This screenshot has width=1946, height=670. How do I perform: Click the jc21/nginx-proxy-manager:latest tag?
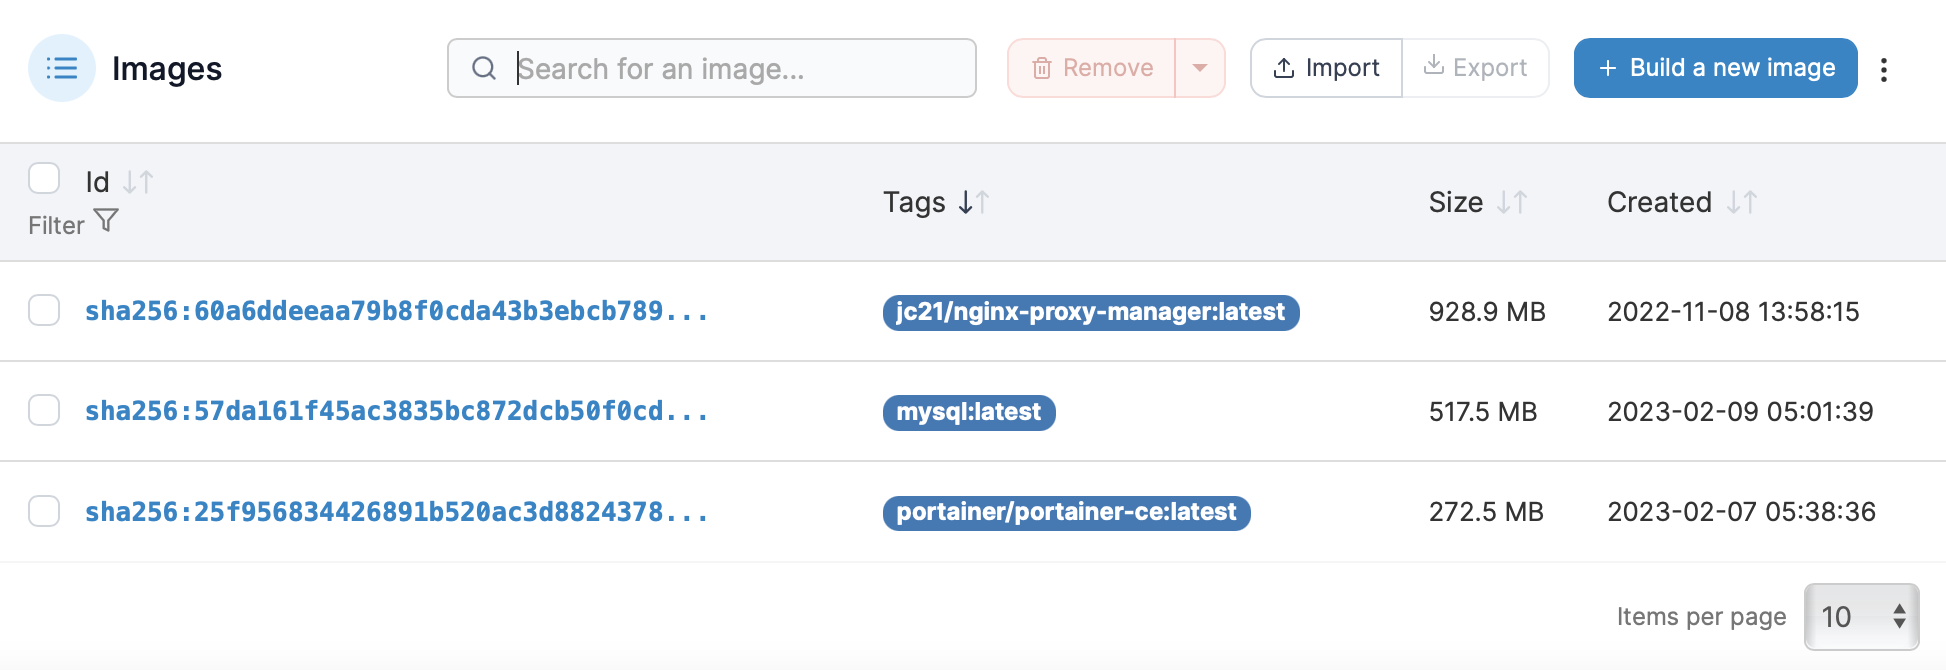coord(1091,312)
